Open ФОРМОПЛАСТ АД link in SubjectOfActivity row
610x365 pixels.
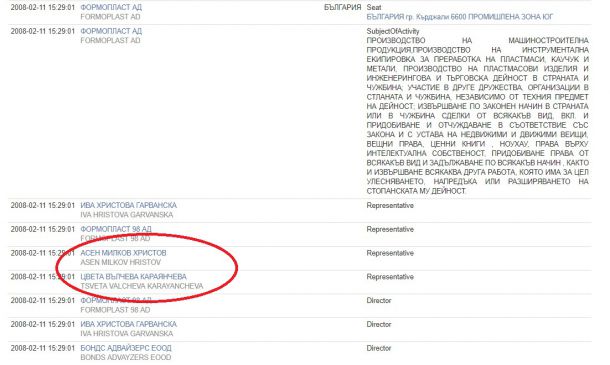click(x=111, y=31)
